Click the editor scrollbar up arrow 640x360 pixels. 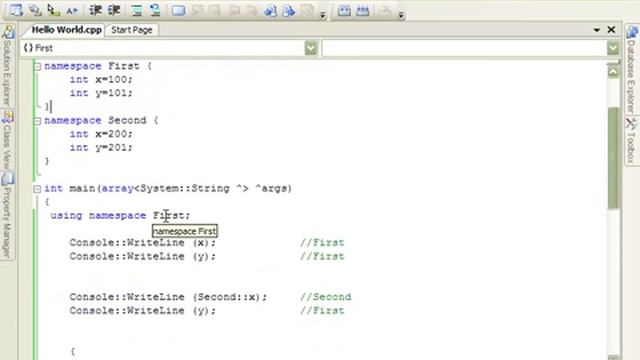(x=613, y=72)
